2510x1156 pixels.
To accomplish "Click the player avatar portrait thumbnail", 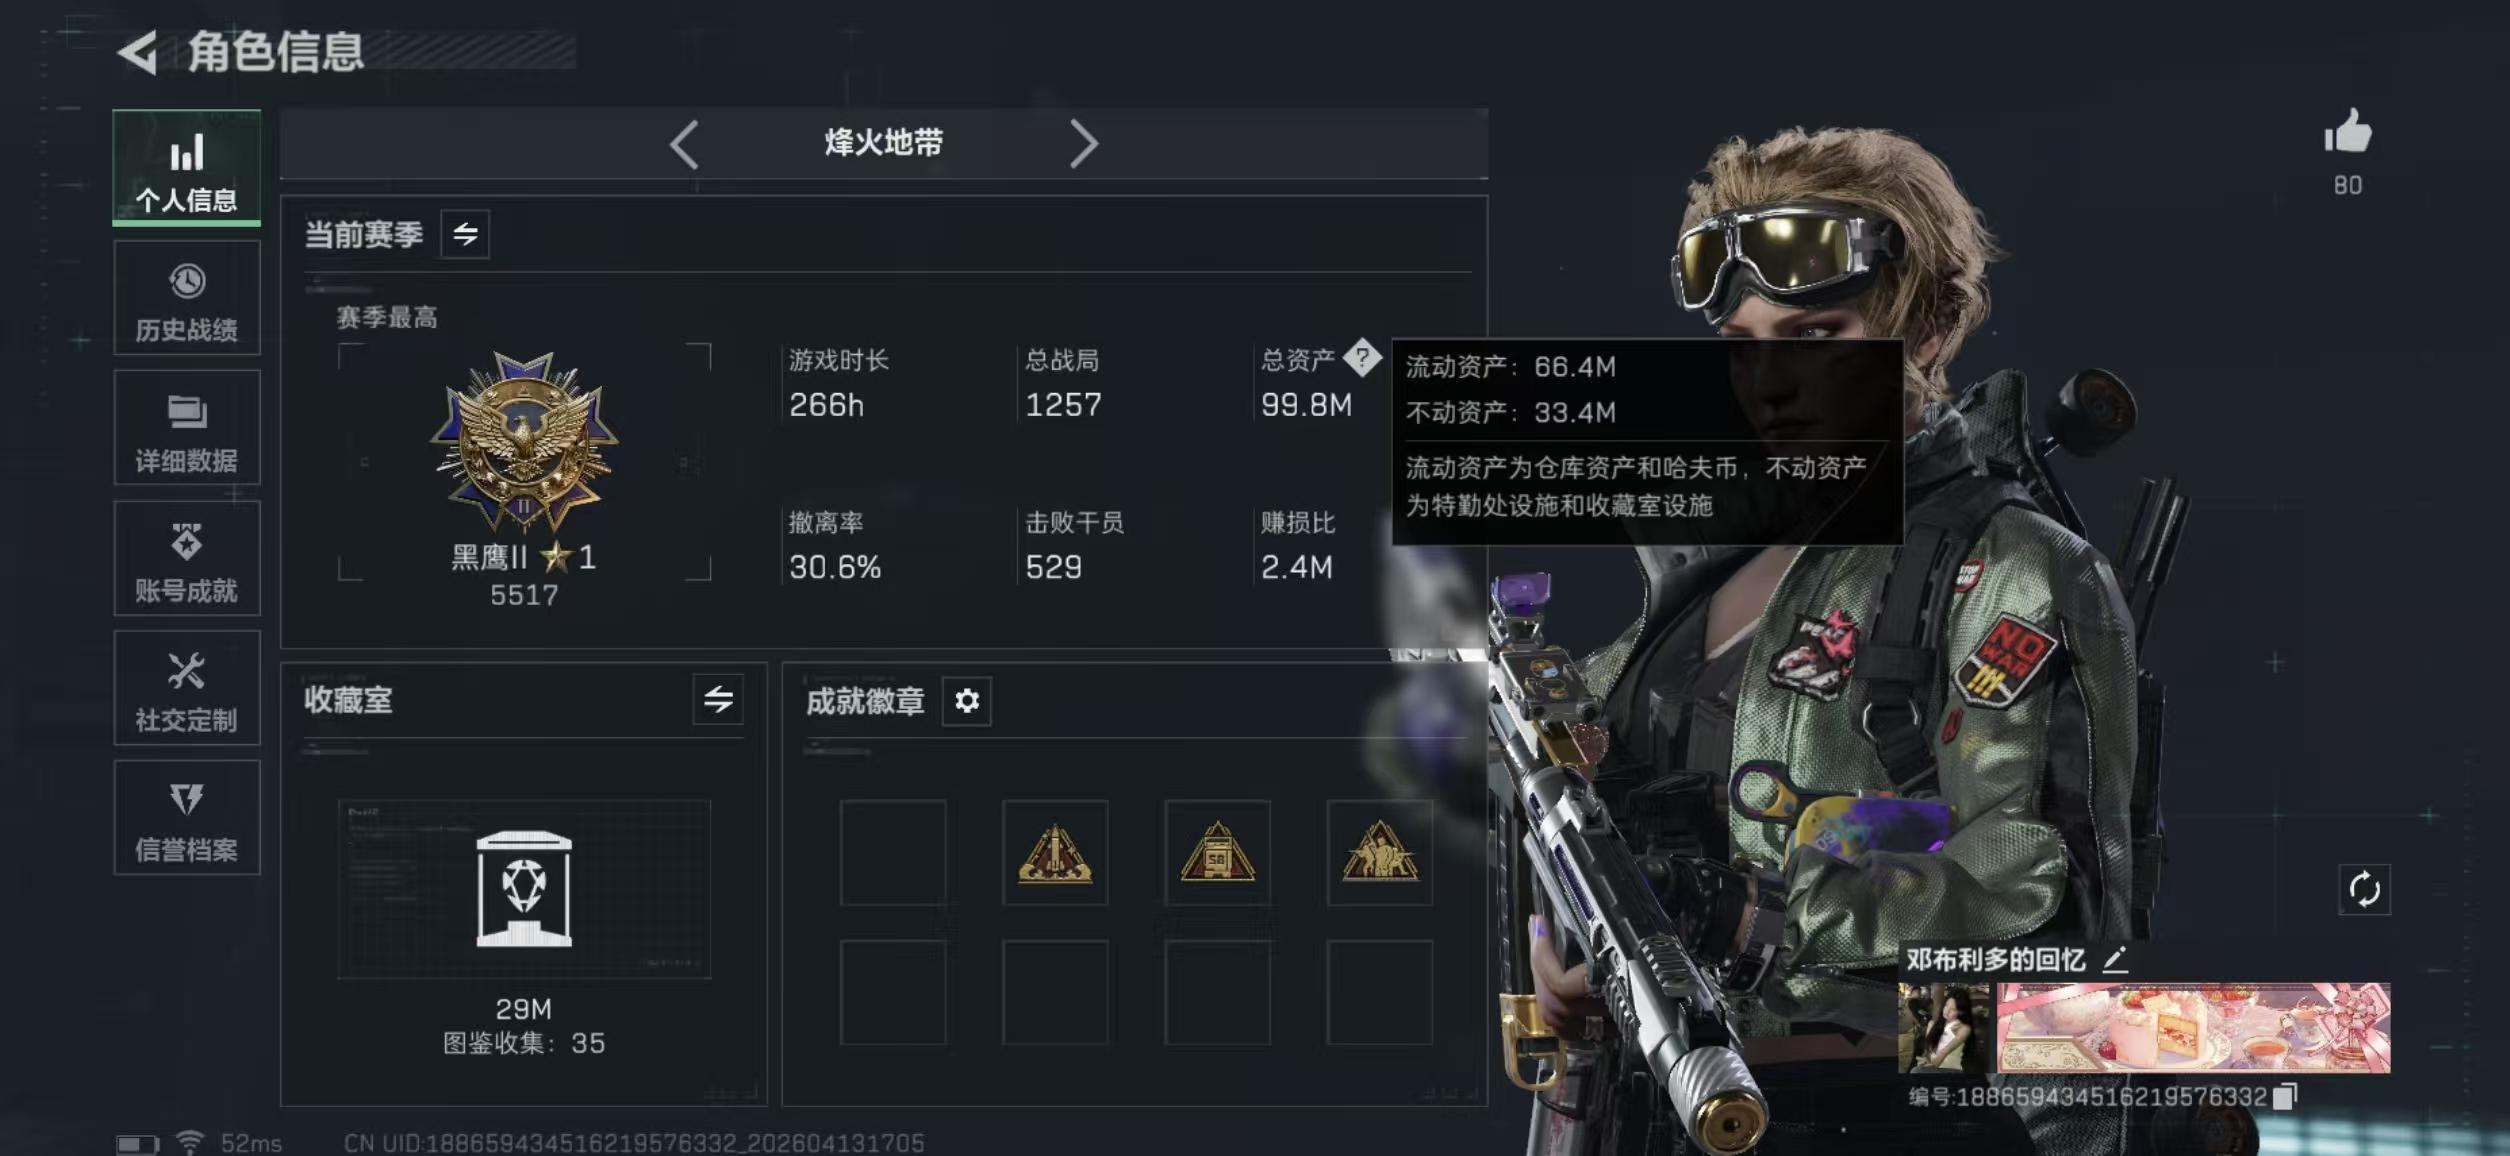I will pyautogui.click(x=1943, y=1027).
